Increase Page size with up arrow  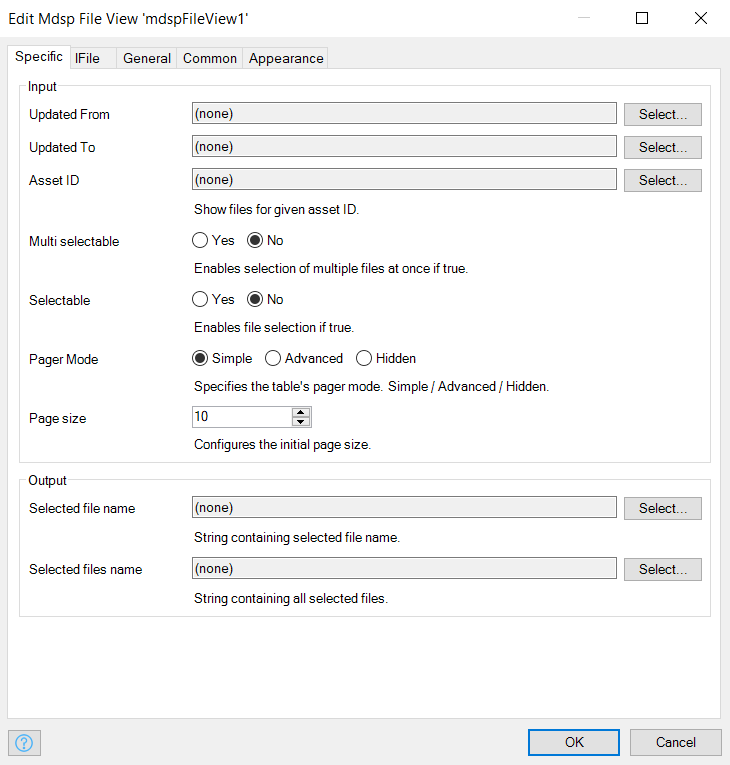point(301,412)
